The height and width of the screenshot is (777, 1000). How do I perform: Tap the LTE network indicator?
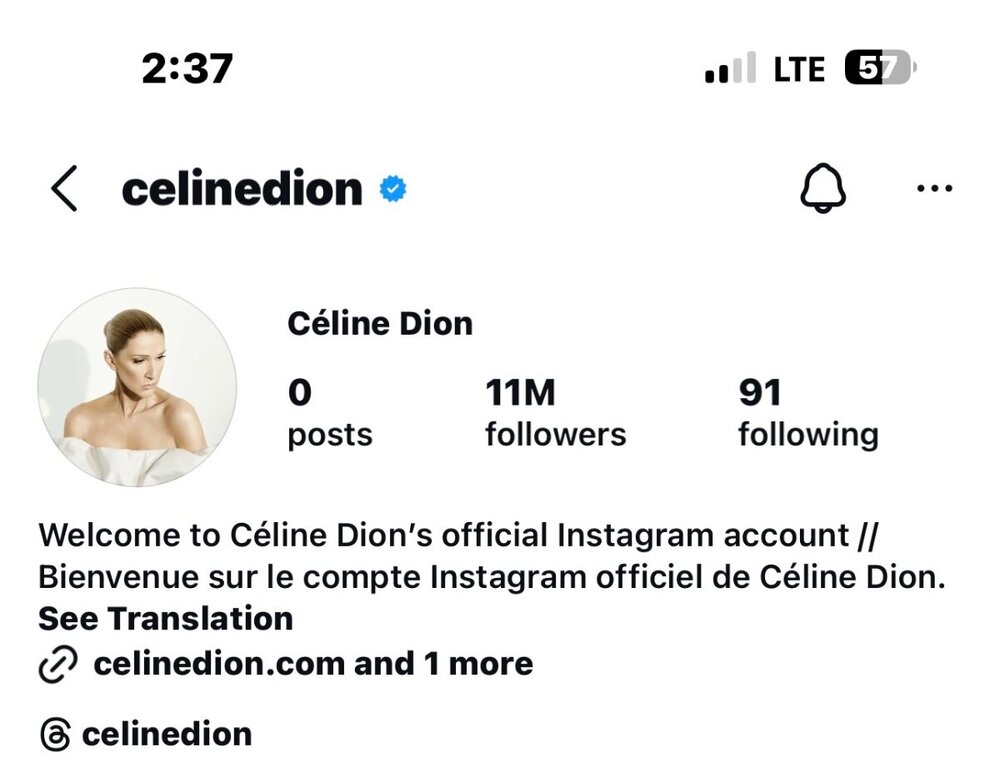pyautogui.click(x=799, y=69)
